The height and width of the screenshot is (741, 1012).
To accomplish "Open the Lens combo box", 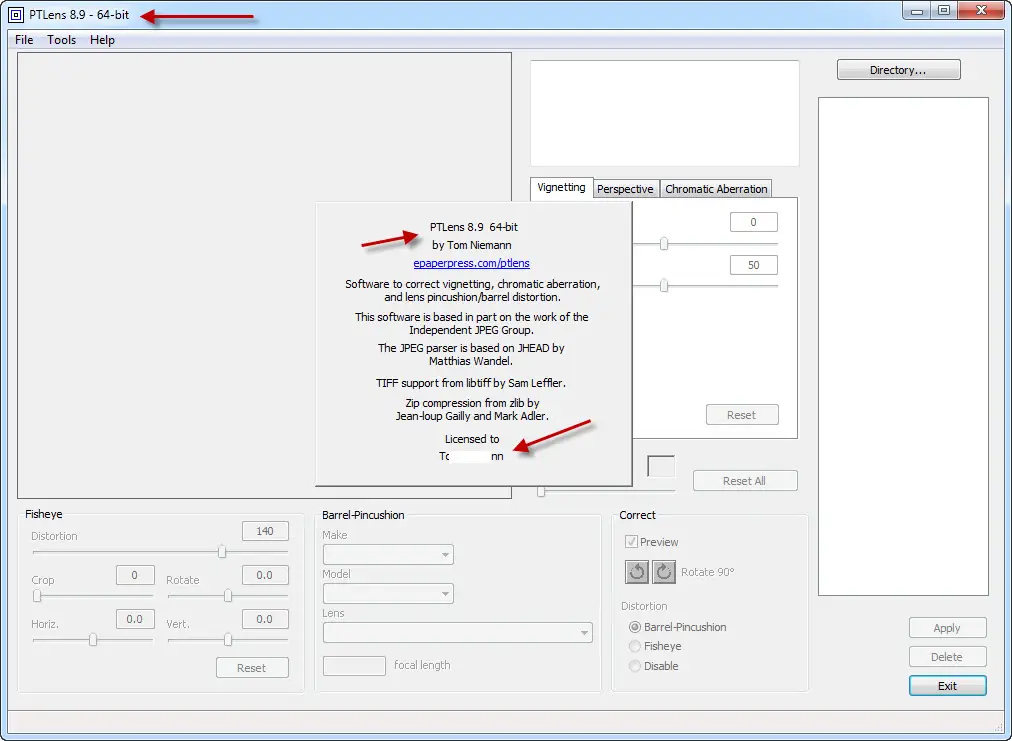I will 458,633.
